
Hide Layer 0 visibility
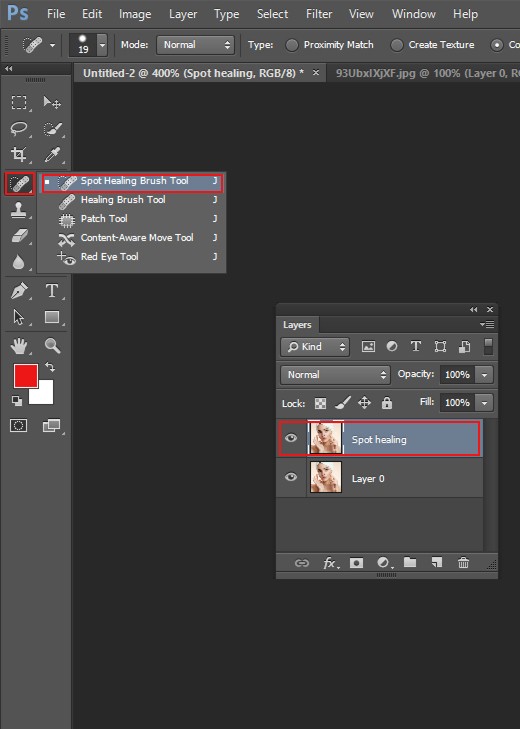(291, 477)
